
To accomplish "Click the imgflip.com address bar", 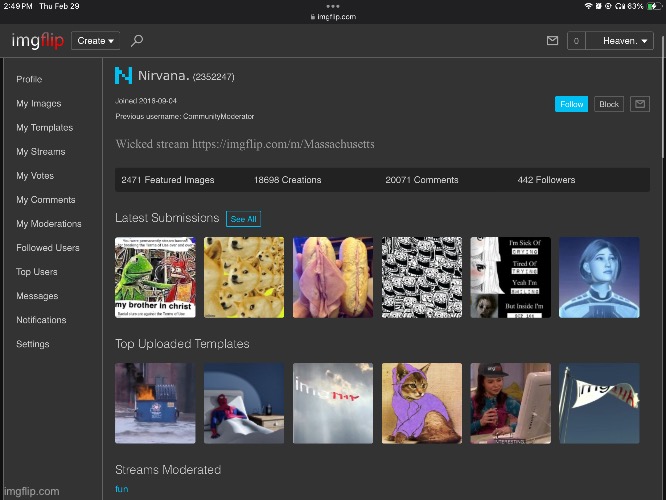I will point(333,17).
